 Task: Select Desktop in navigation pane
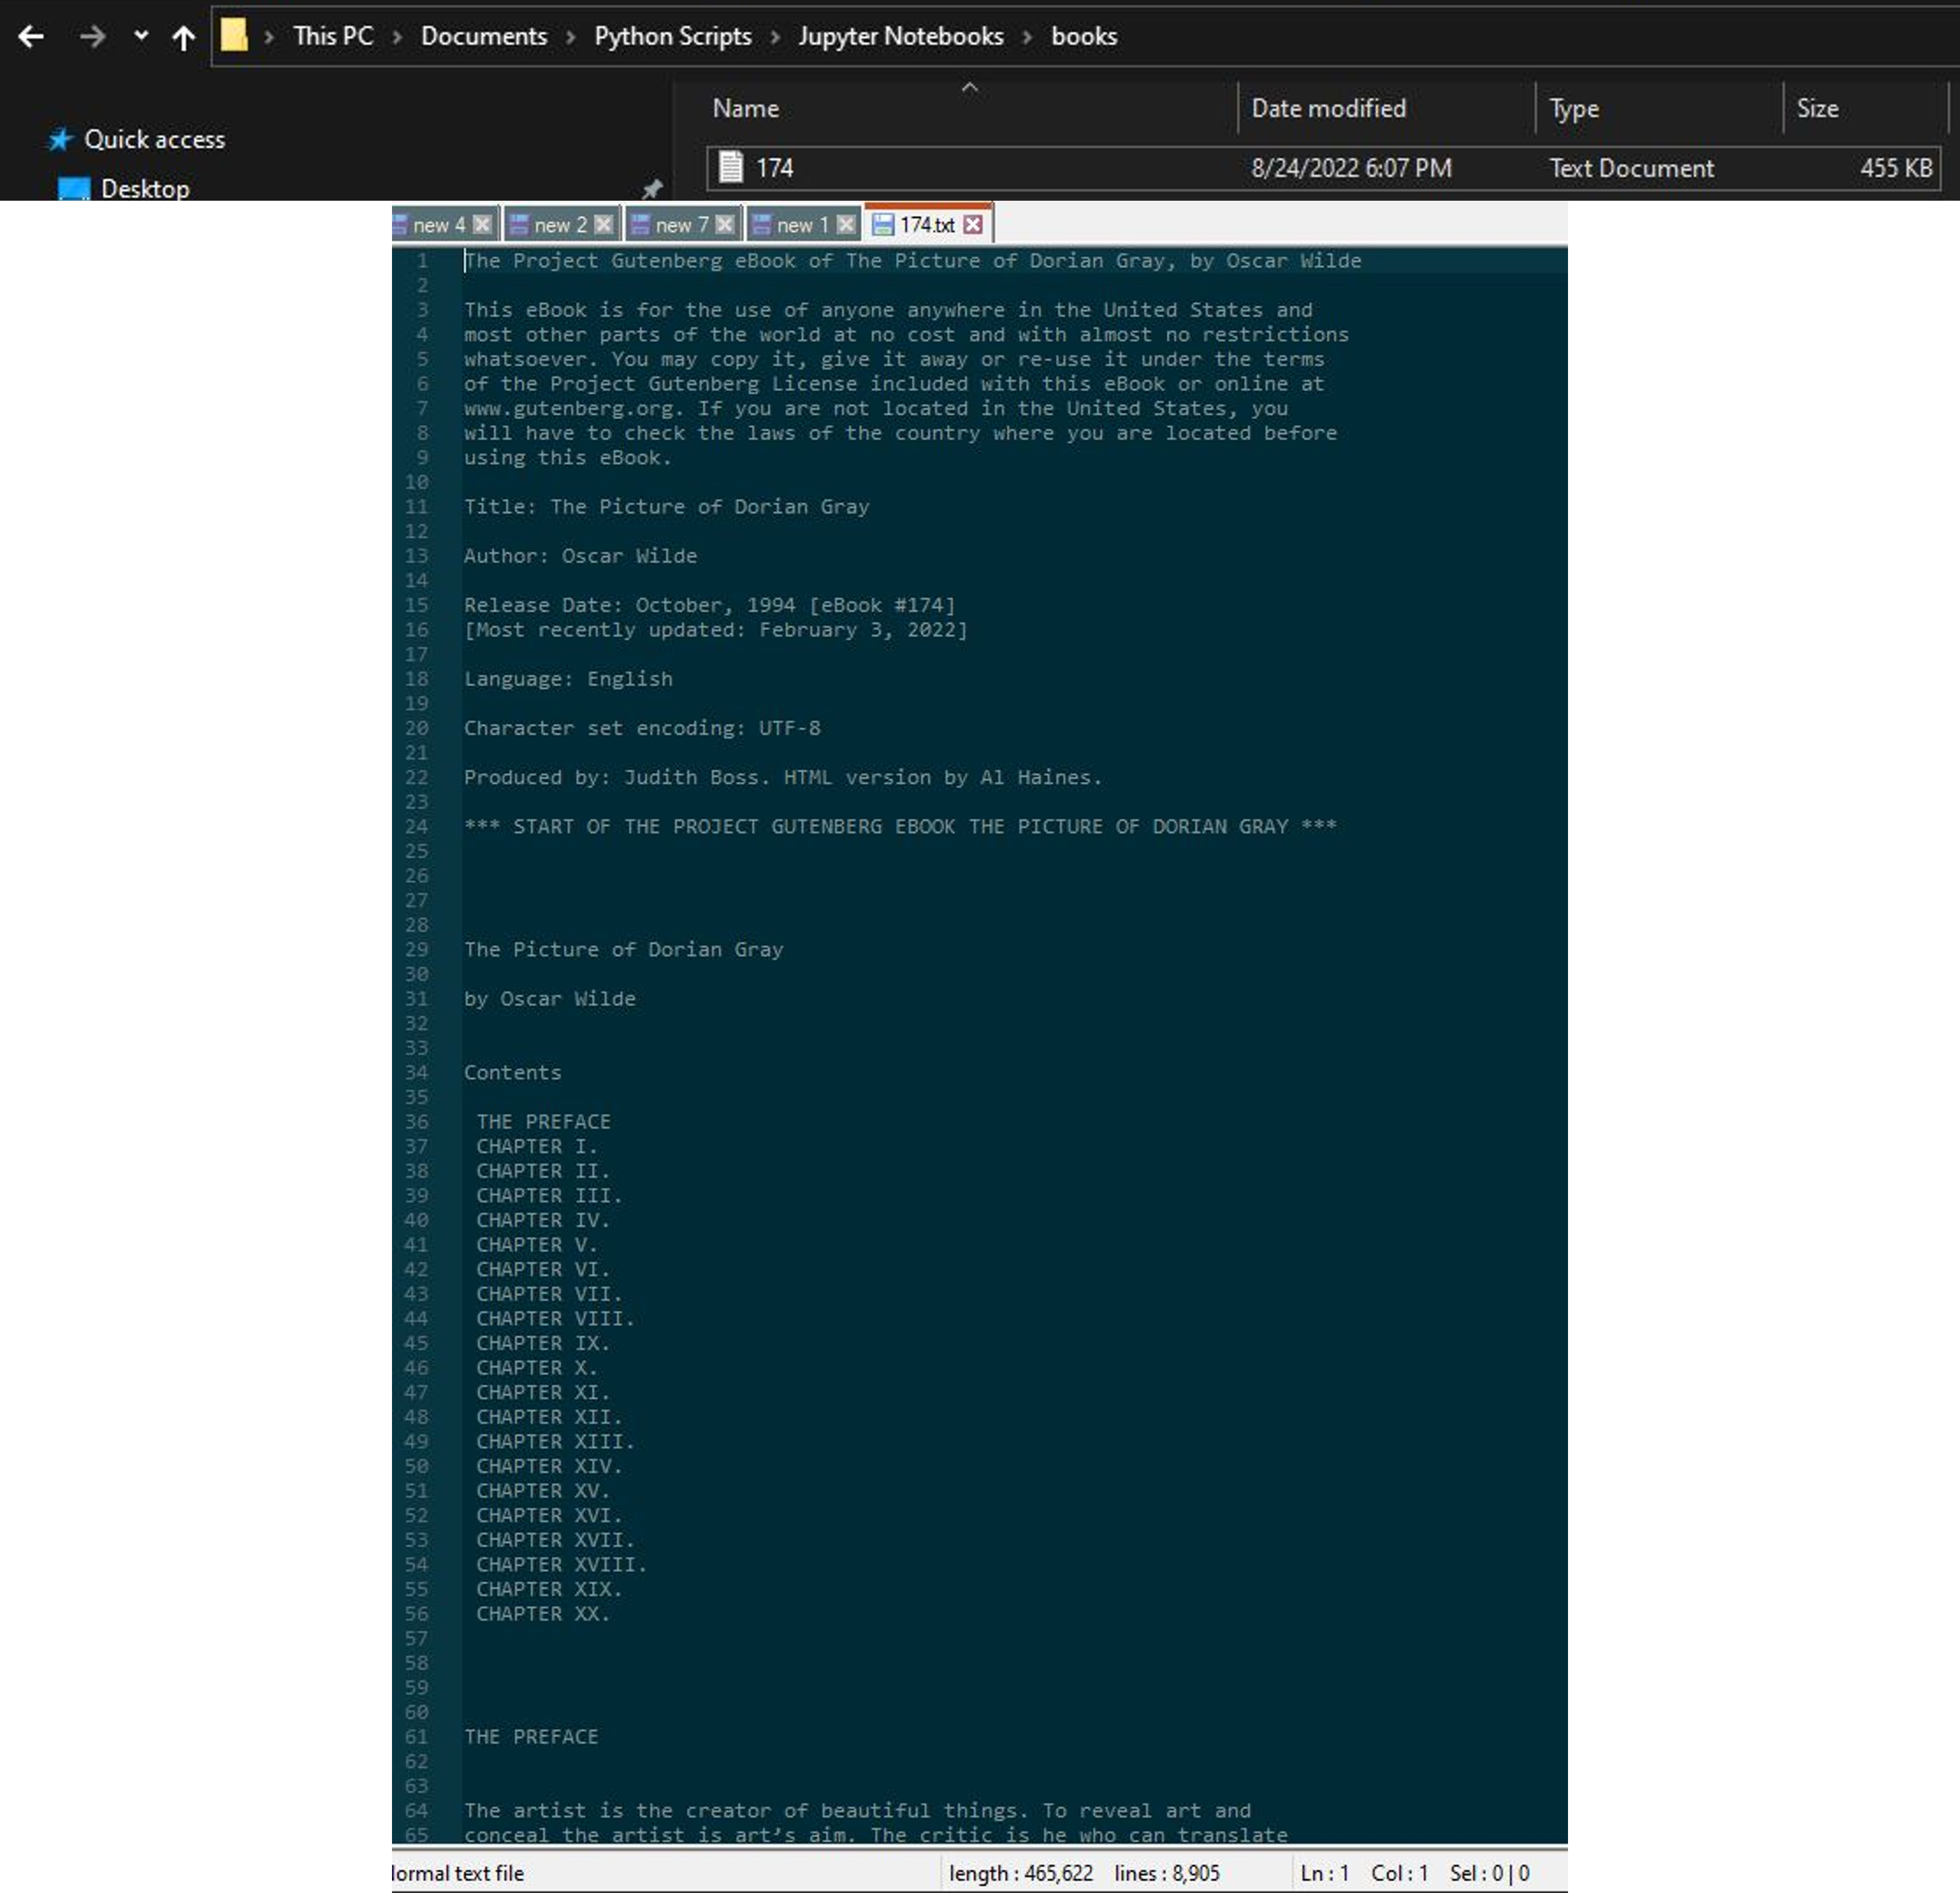[x=145, y=188]
